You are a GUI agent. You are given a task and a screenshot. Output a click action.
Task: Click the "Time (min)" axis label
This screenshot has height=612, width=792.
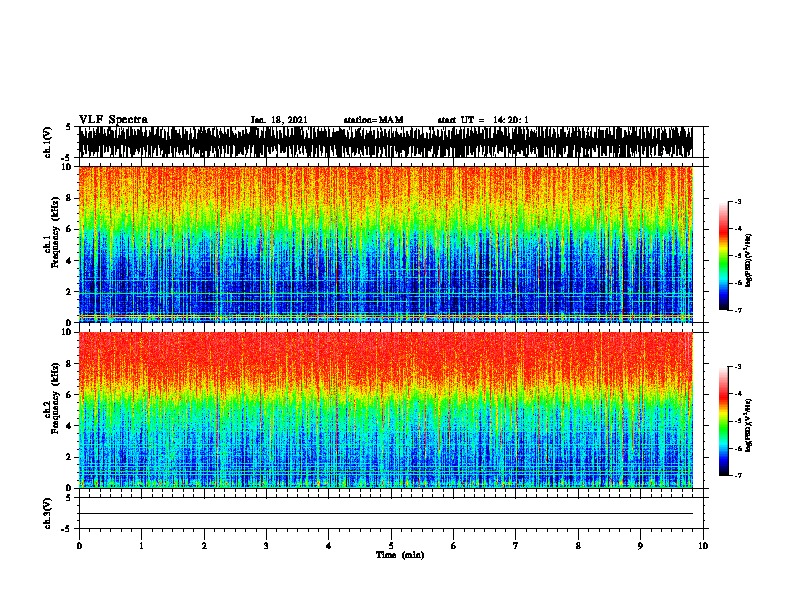pyautogui.click(x=400, y=555)
